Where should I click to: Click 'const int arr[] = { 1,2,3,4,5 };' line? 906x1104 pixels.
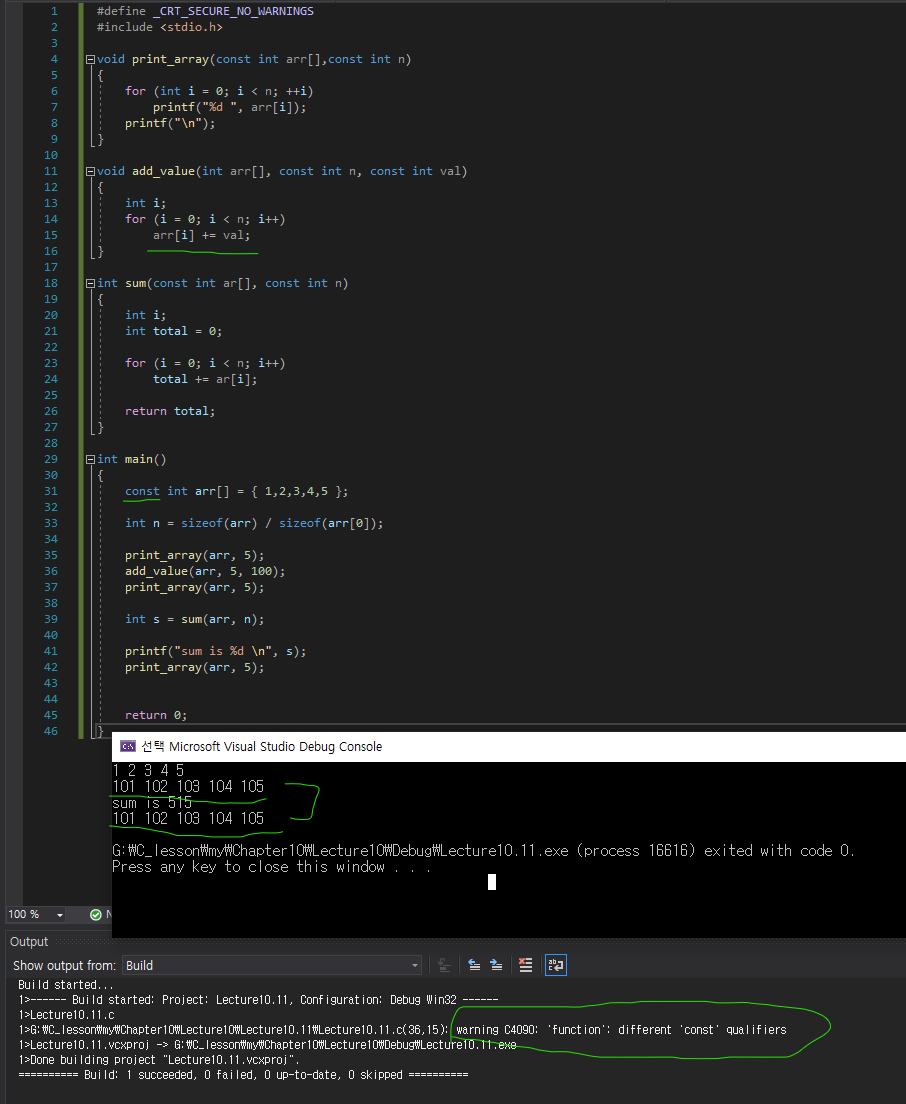pyautogui.click(x=237, y=491)
